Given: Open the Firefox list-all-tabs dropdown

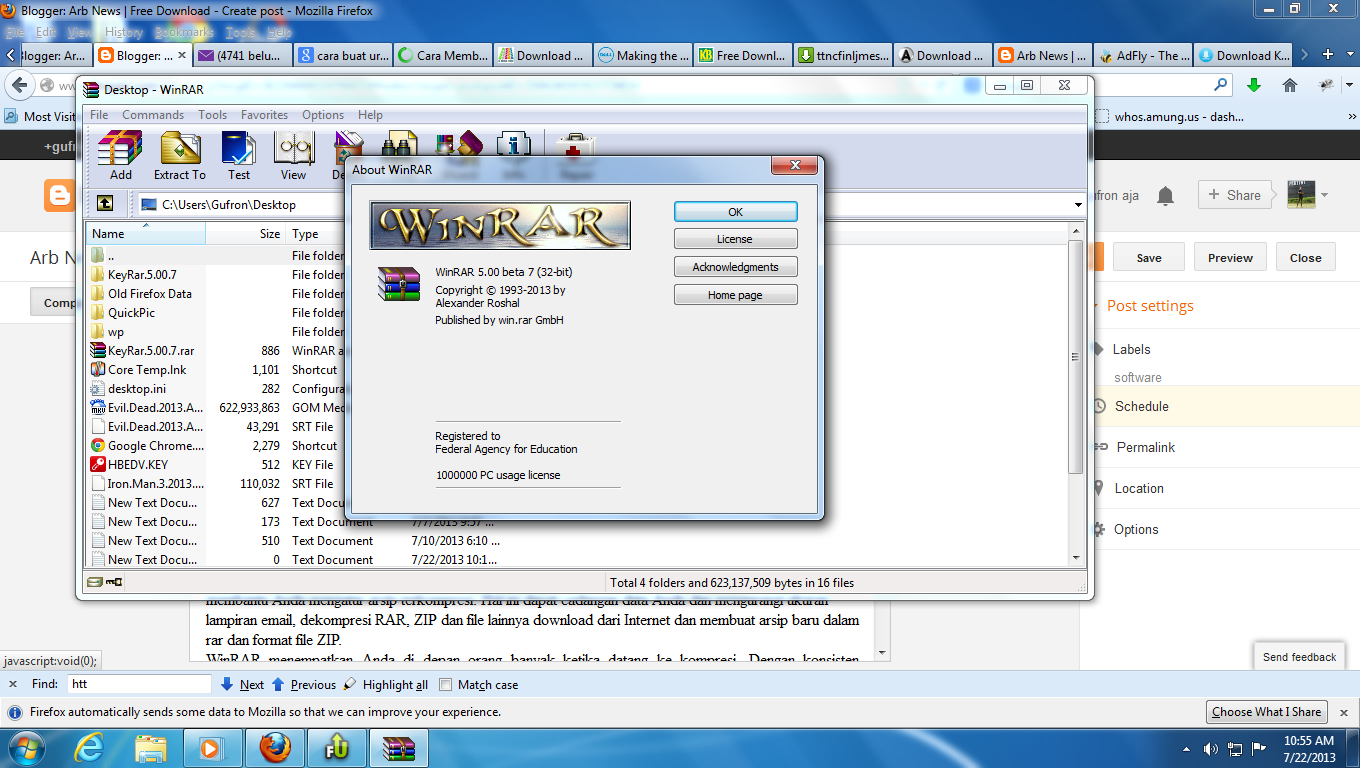Looking at the screenshot, I should [1350, 55].
